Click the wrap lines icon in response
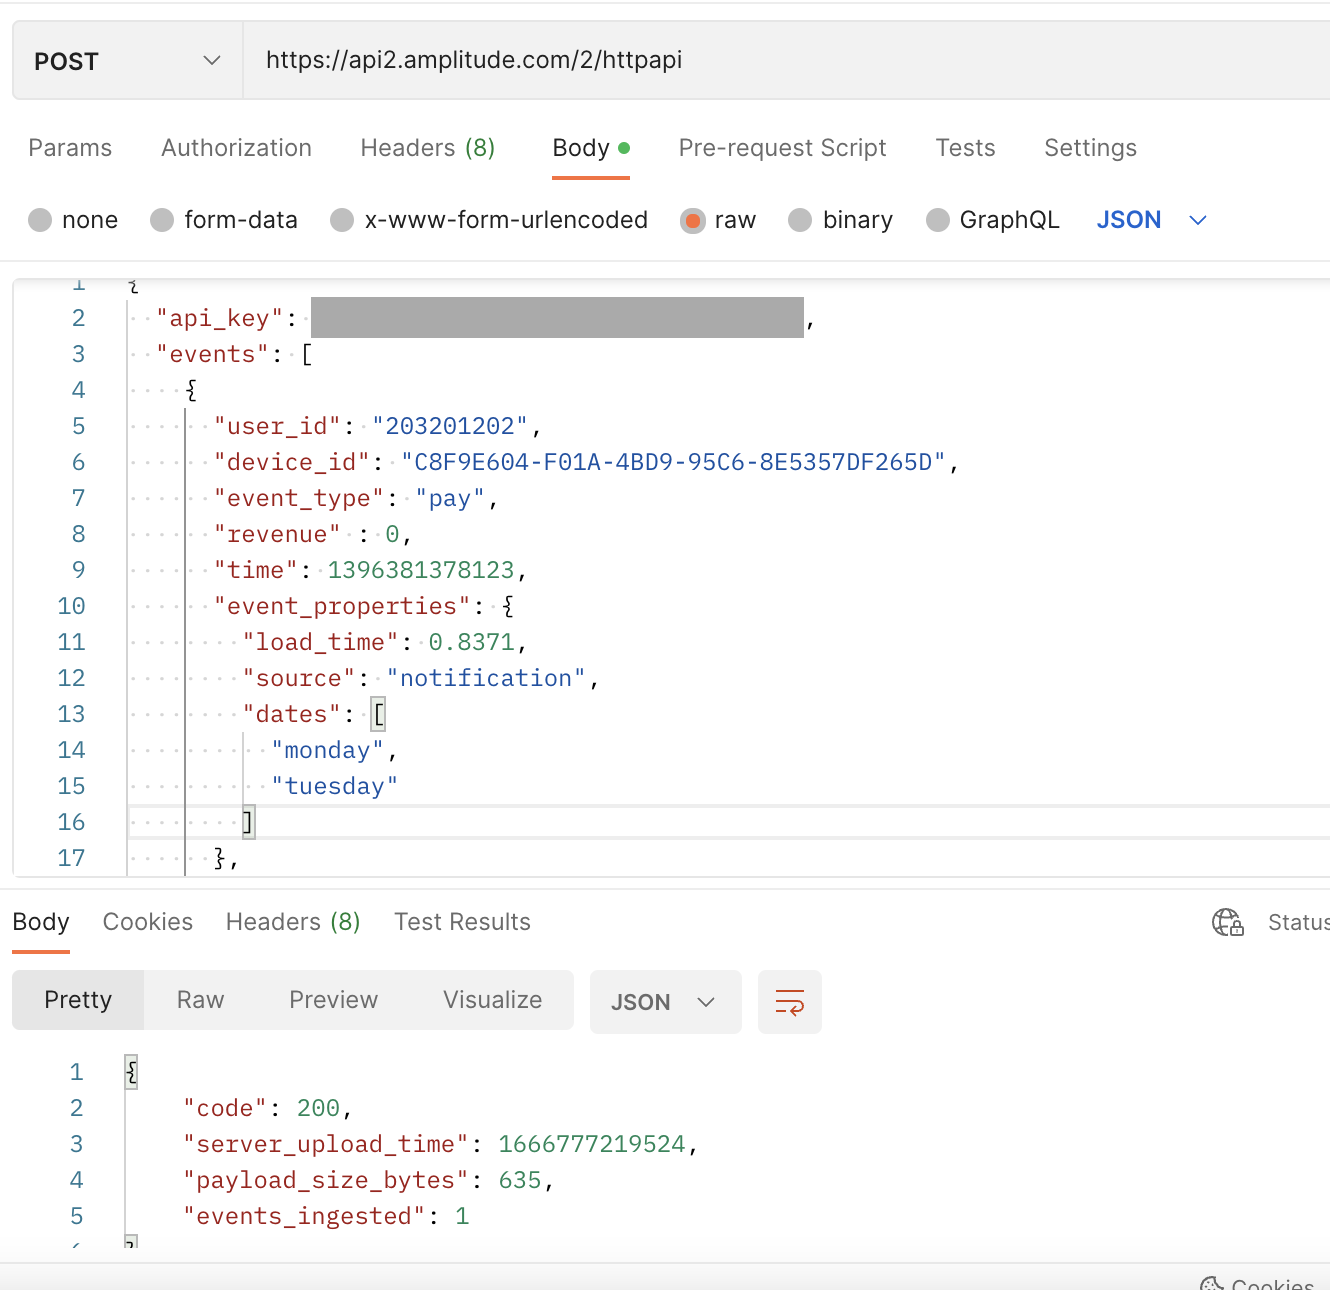Screen dimensions: 1330x1290 789,1001
